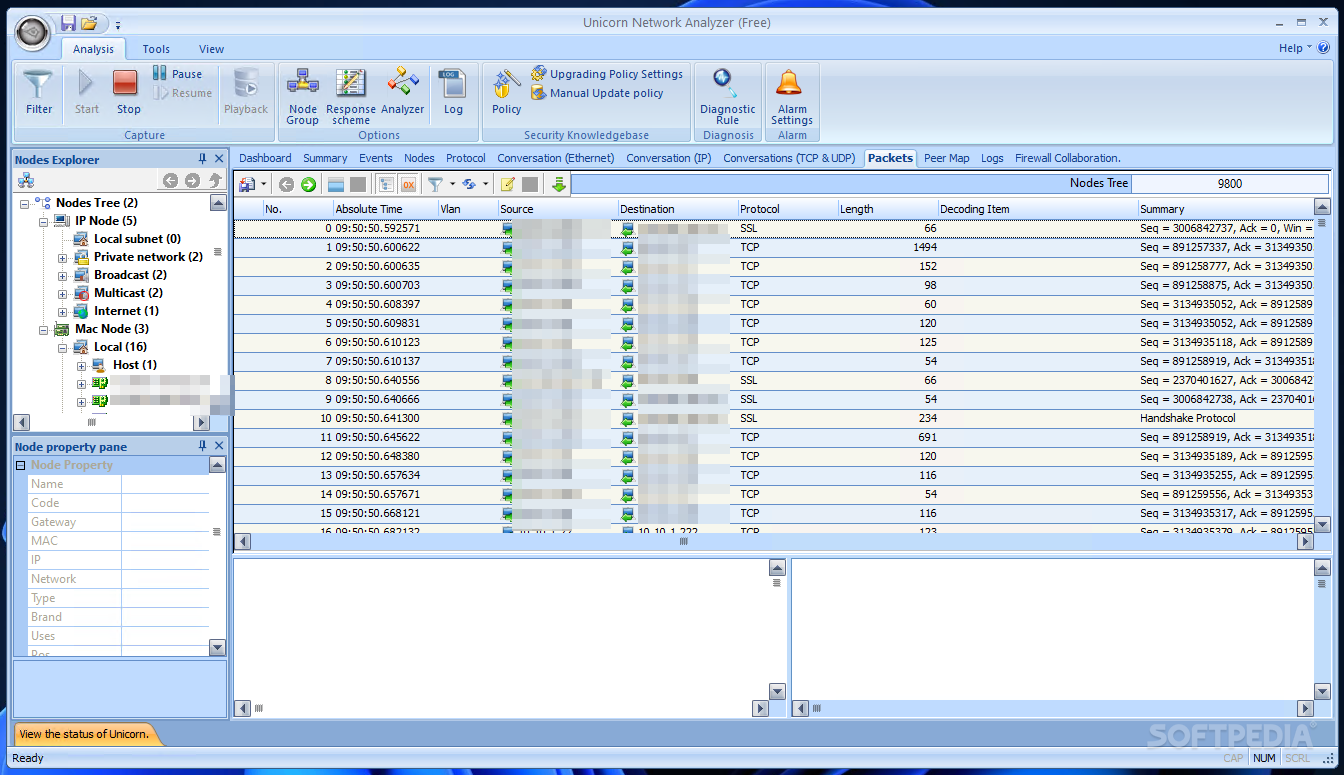This screenshot has width=1344, height=775.
Task: Click Manual Update policy
Action: (x=598, y=93)
